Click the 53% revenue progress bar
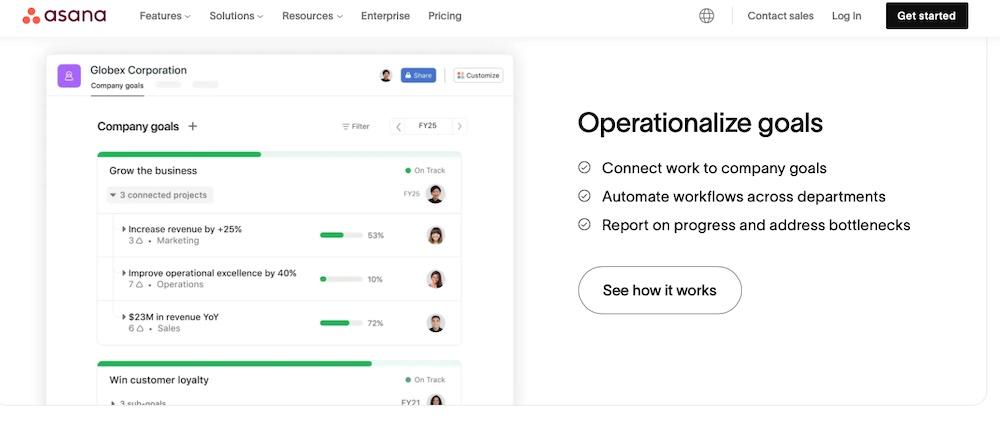 pyautogui.click(x=340, y=236)
